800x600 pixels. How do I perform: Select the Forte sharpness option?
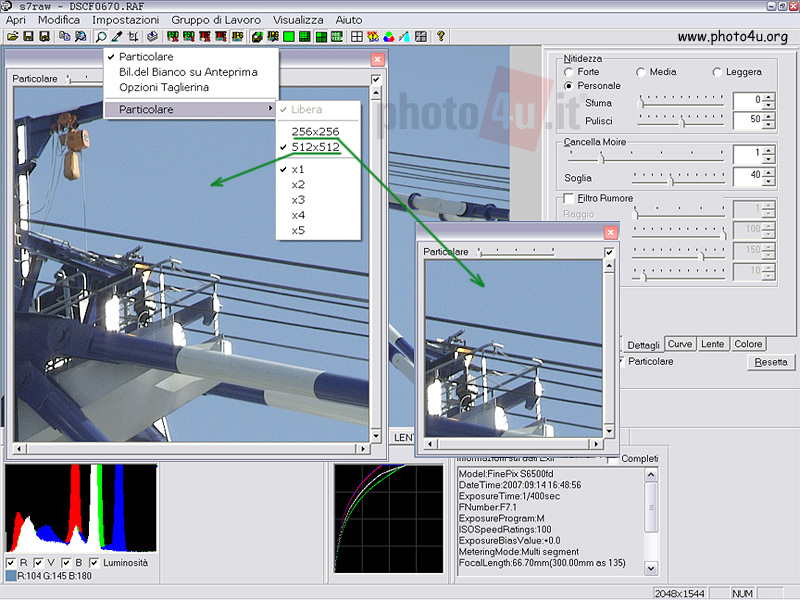[x=568, y=72]
